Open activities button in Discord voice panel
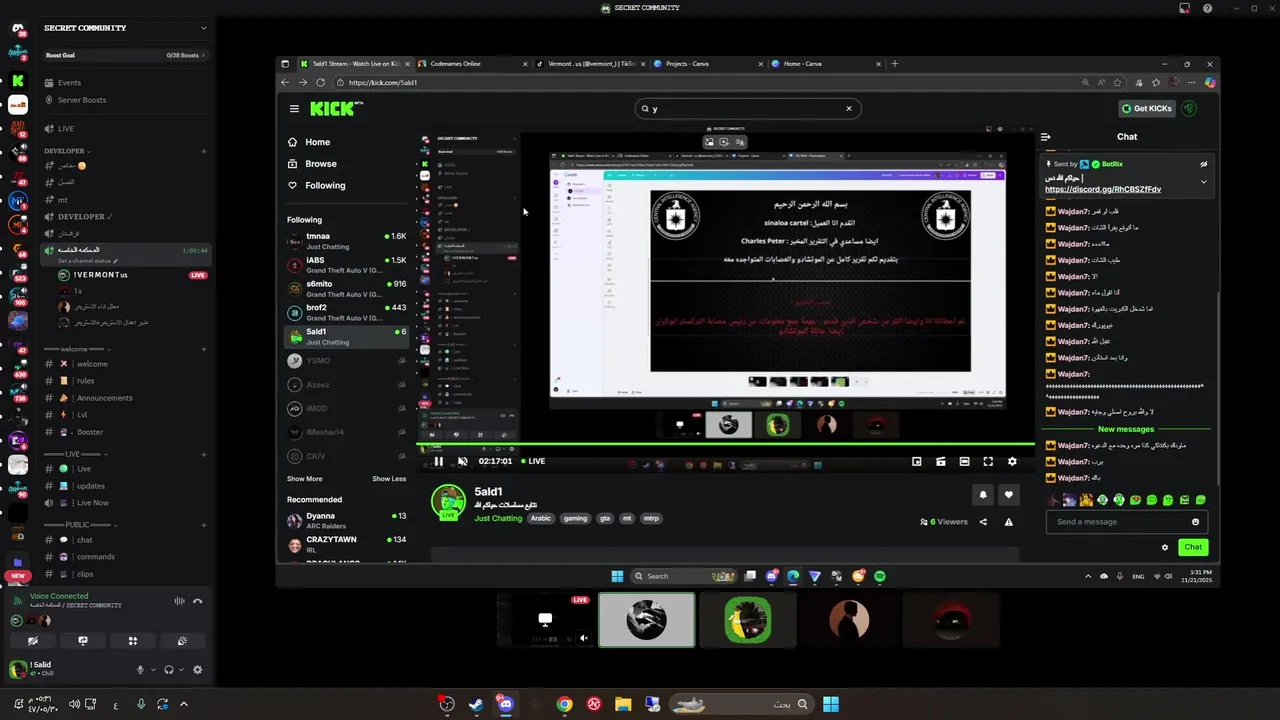Image resolution: width=1280 pixels, height=720 pixels. coord(132,641)
